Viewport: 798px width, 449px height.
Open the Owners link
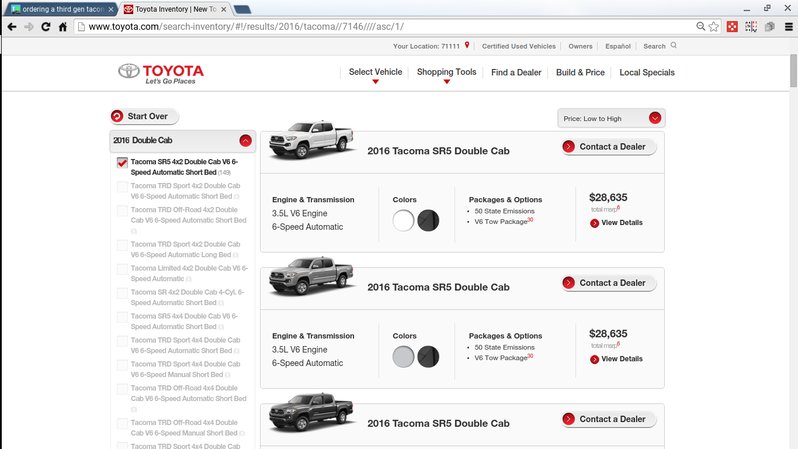click(x=580, y=46)
